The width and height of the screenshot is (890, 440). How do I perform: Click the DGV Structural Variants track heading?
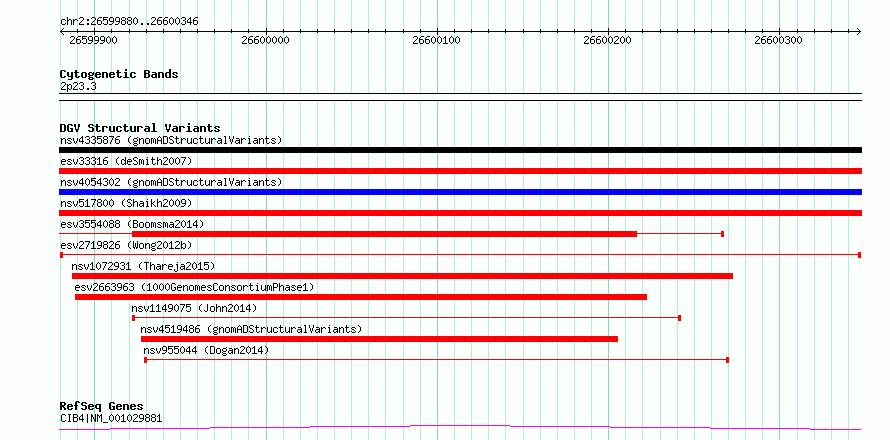[140, 128]
